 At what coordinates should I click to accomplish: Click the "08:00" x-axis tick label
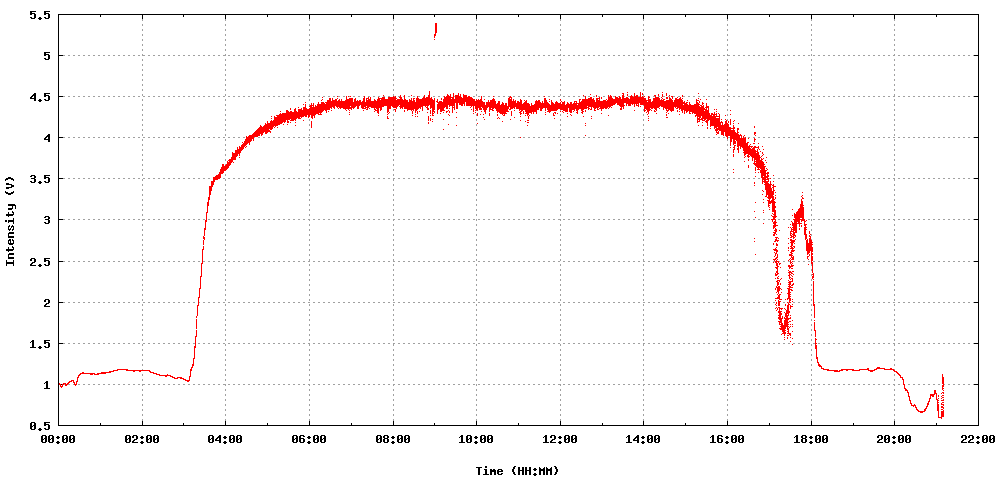tap(393, 439)
